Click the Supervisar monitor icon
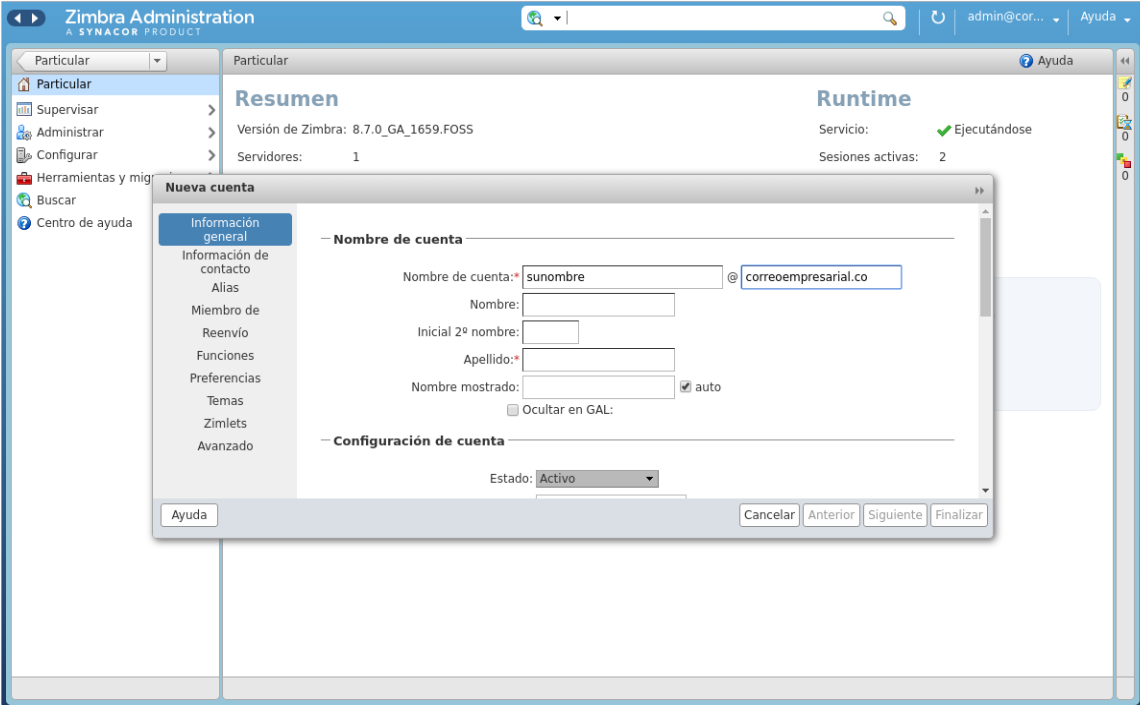 [x=25, y=110]
